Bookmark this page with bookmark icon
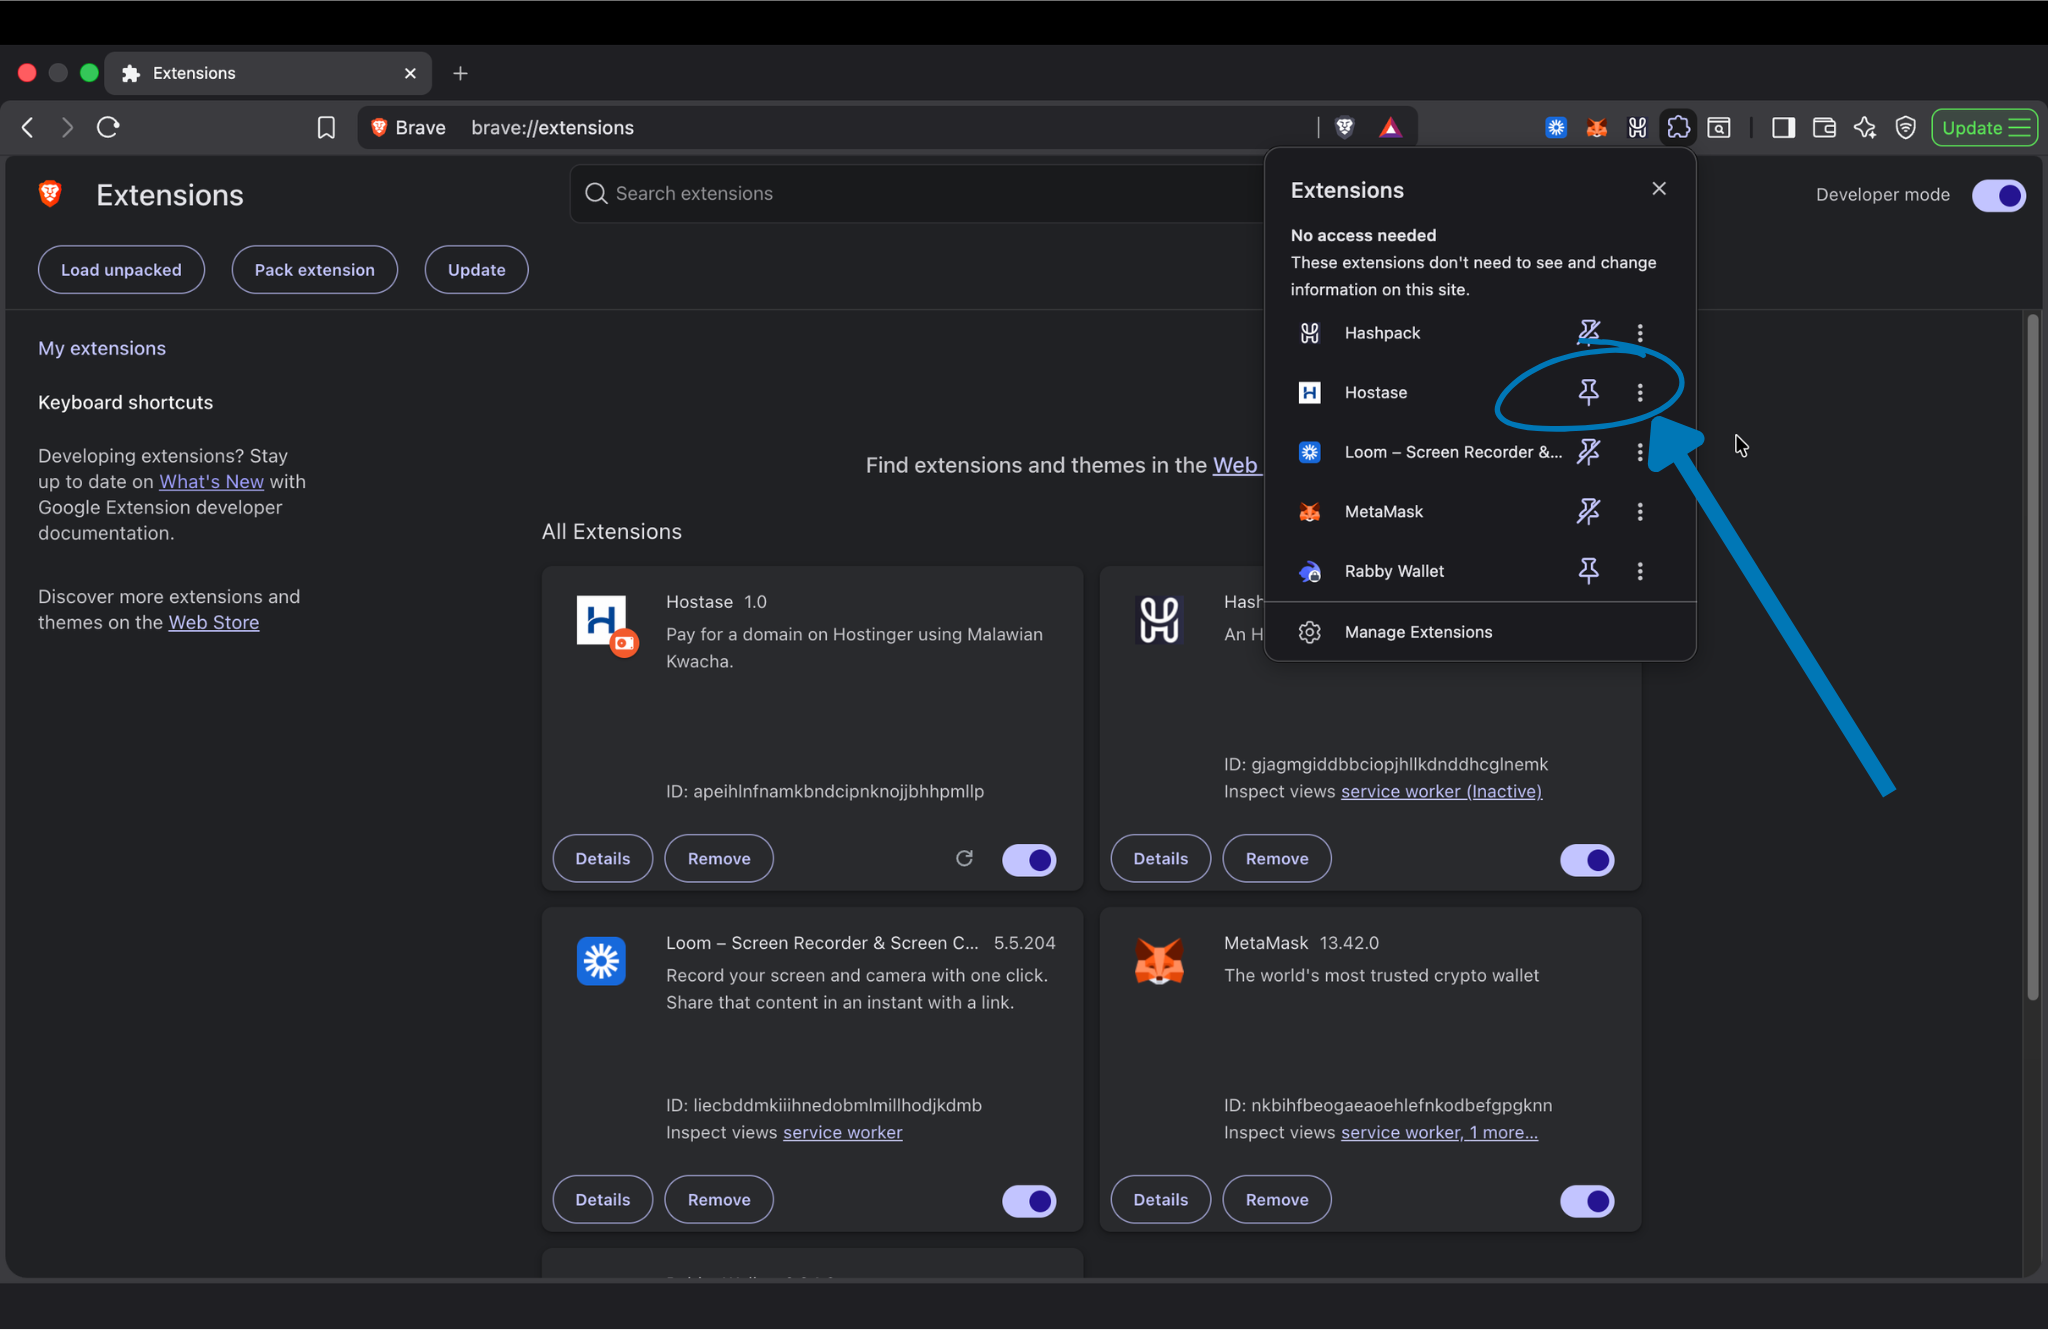This screenshot has width=2048, height=1330. (x=326, y=128)
